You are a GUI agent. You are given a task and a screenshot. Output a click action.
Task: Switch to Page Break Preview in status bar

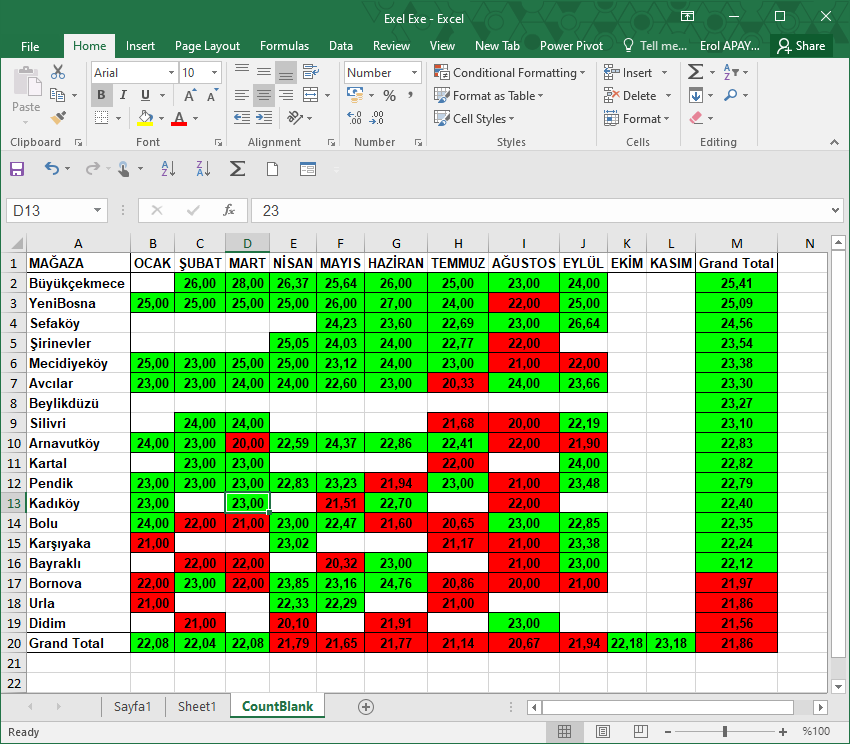[x=641, y=732]
